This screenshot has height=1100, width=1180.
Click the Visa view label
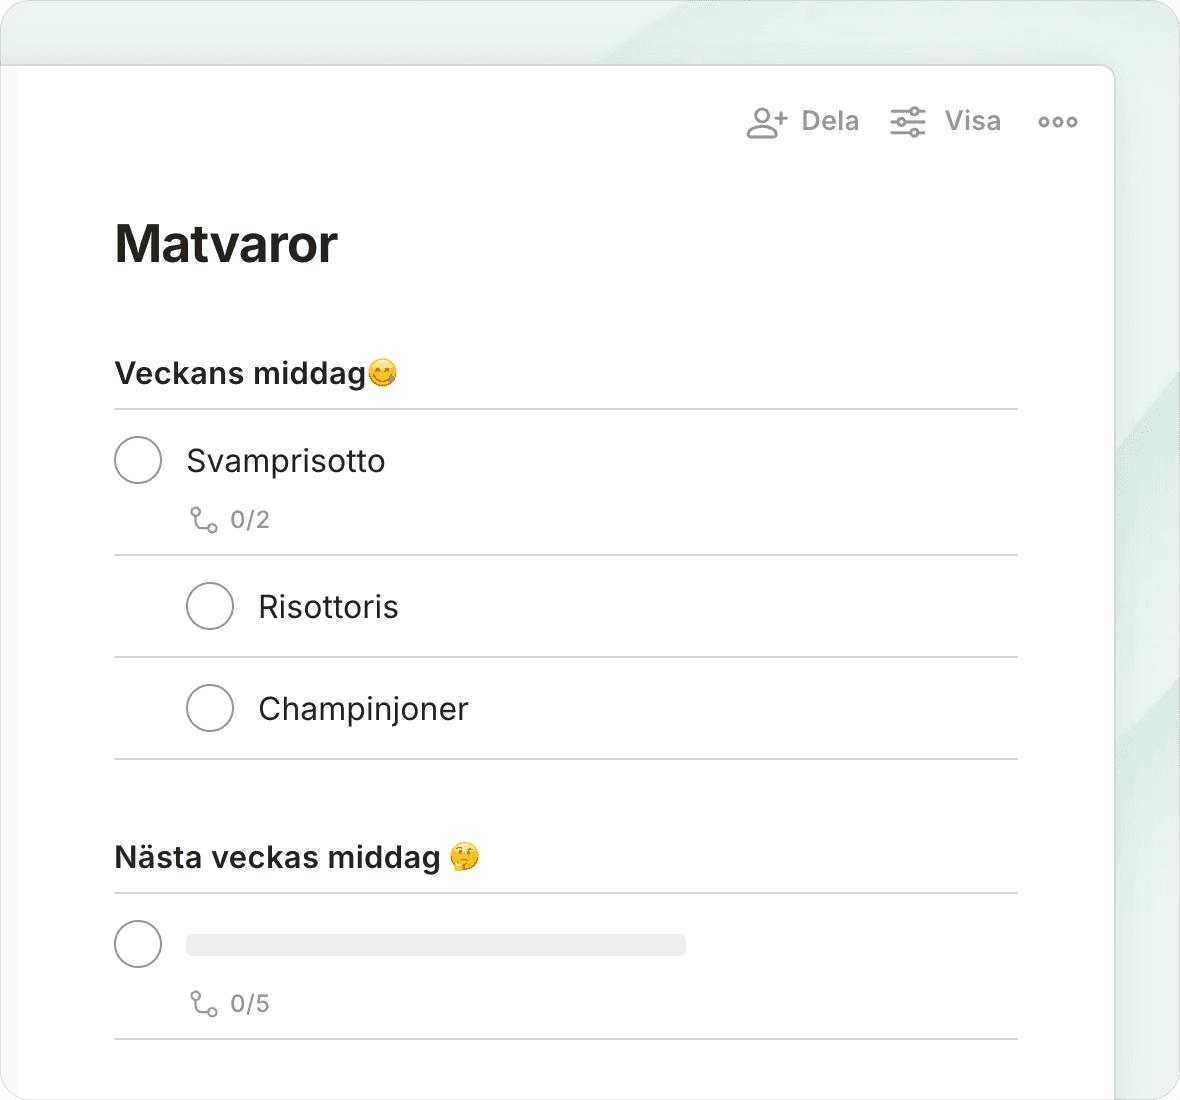click(972, 122)
